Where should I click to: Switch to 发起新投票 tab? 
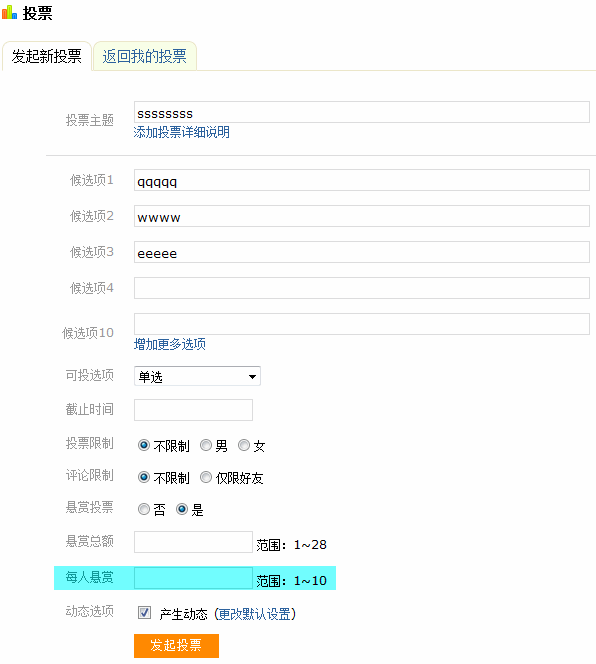[47, 56]
